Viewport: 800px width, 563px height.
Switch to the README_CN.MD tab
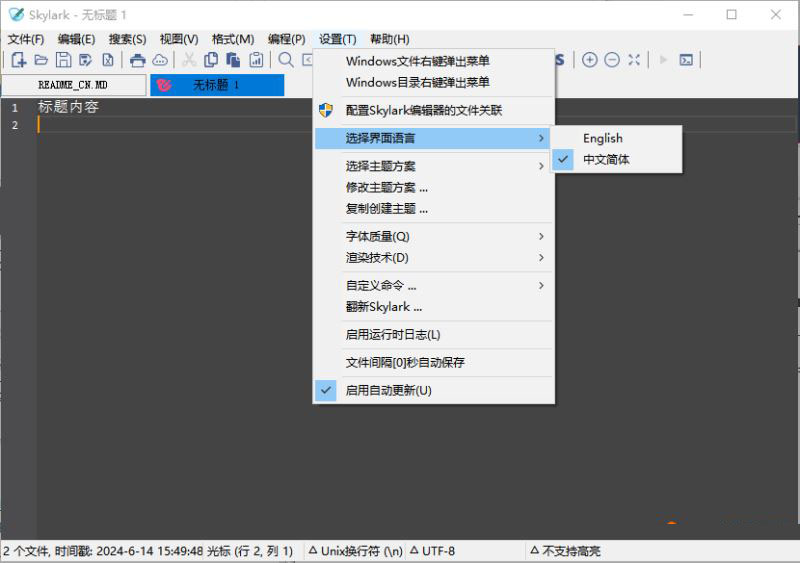(x=73, y=85)
